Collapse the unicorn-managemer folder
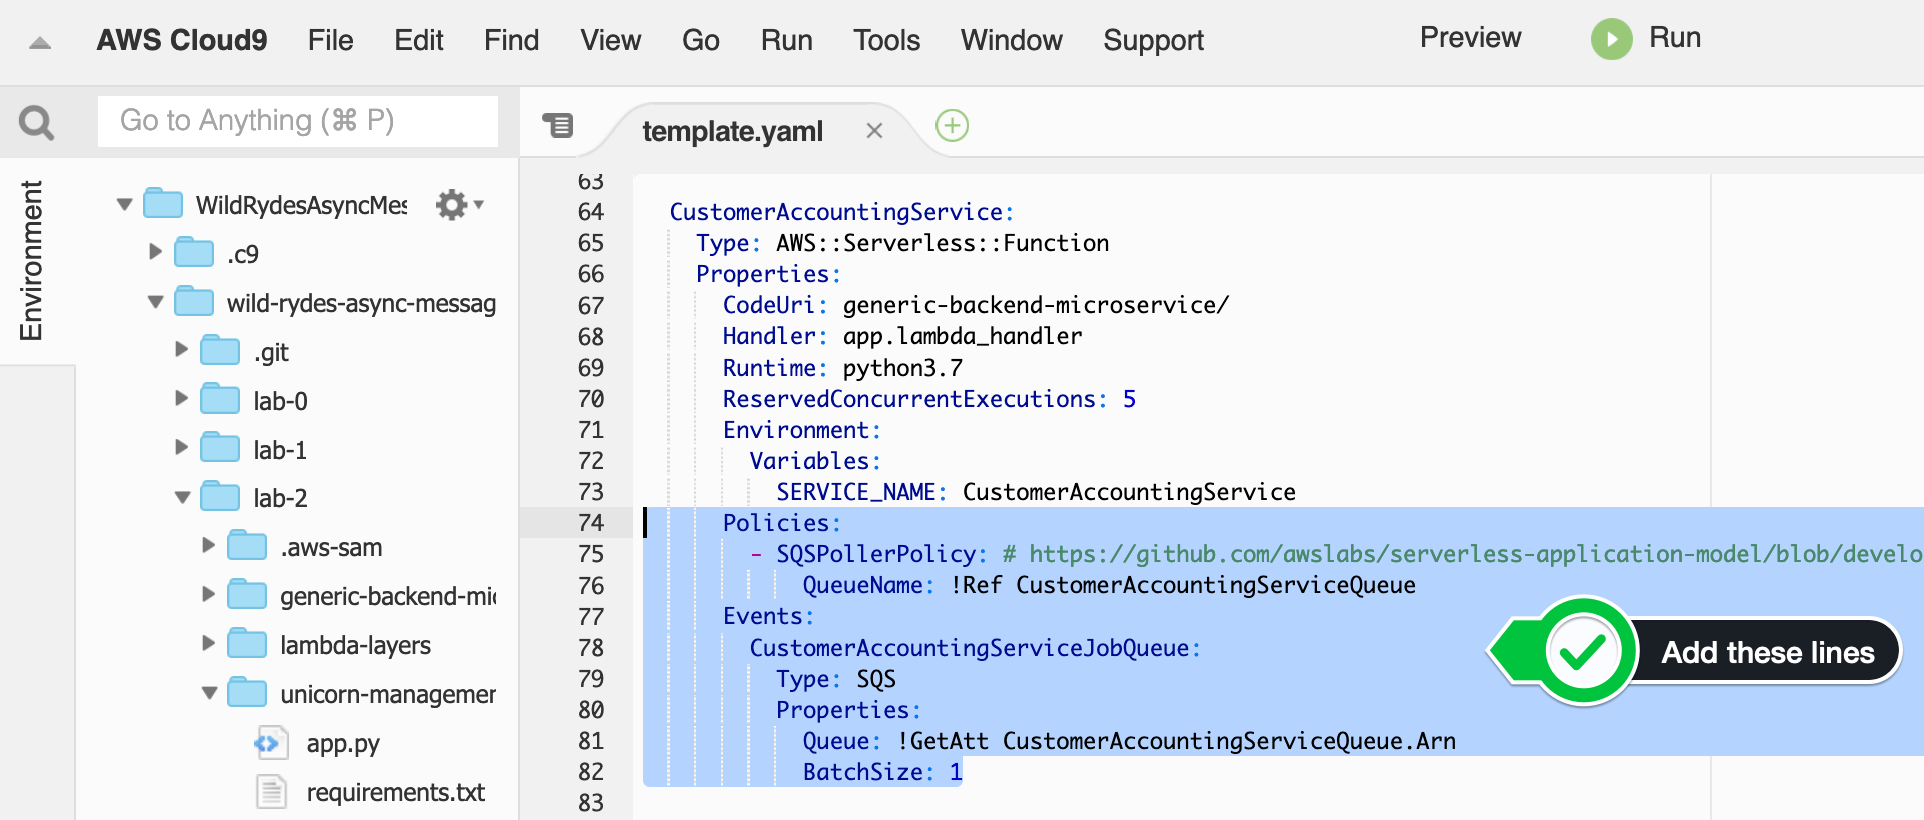The width and height of the screenshot is (1924, 820). (210, 693)
